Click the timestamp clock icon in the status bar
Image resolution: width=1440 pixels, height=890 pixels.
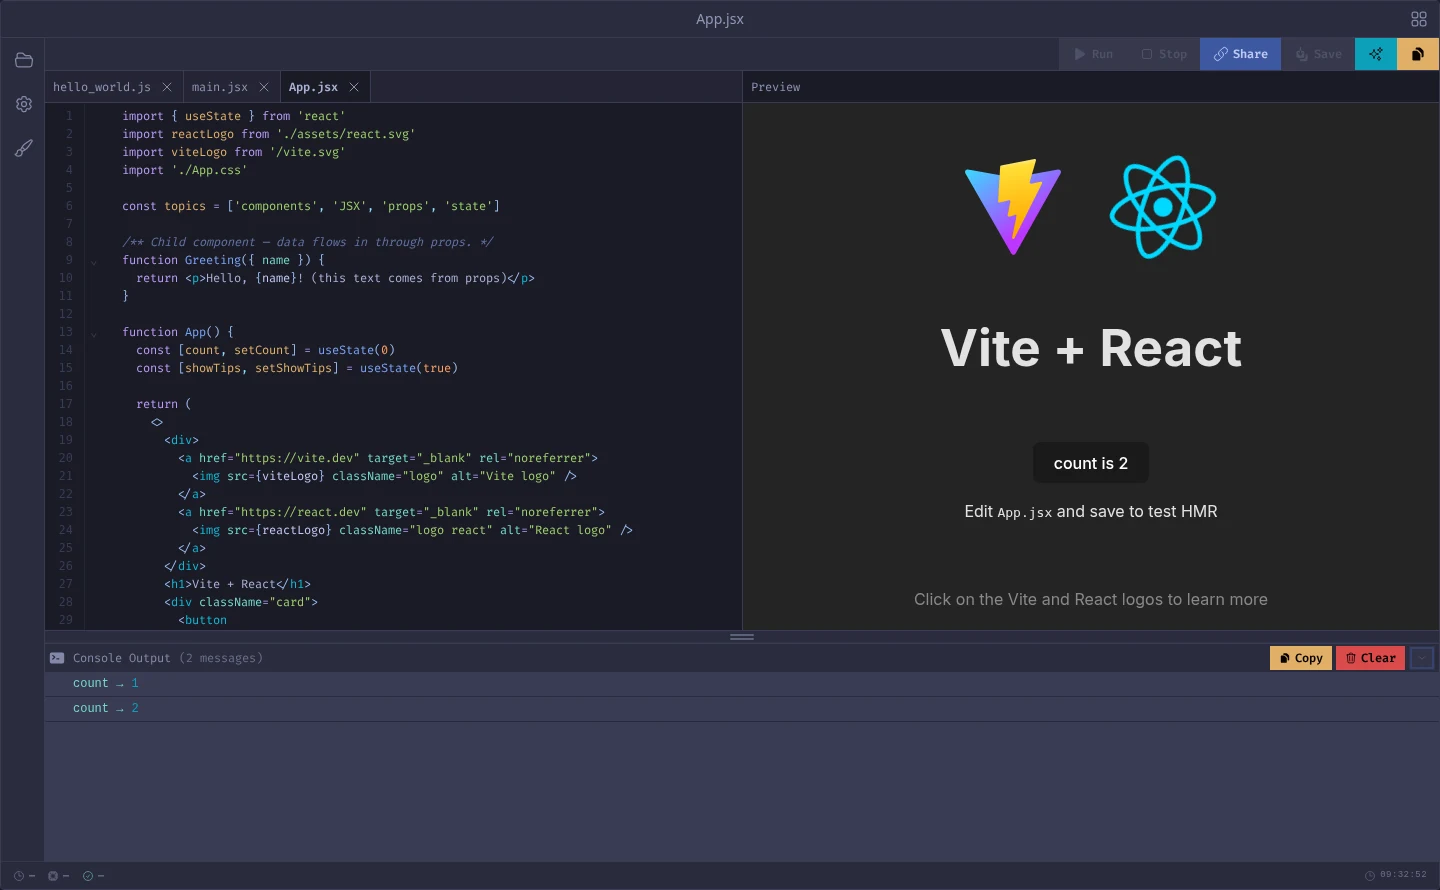coord(1370,875)
